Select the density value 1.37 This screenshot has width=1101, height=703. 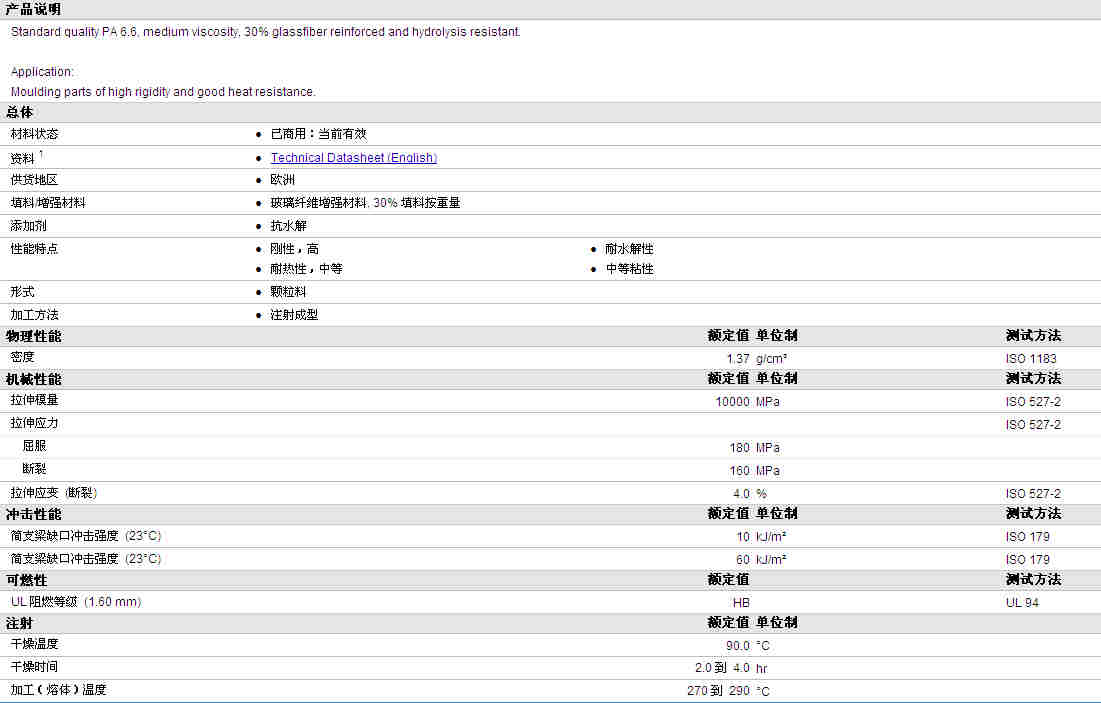click(738, 359)
